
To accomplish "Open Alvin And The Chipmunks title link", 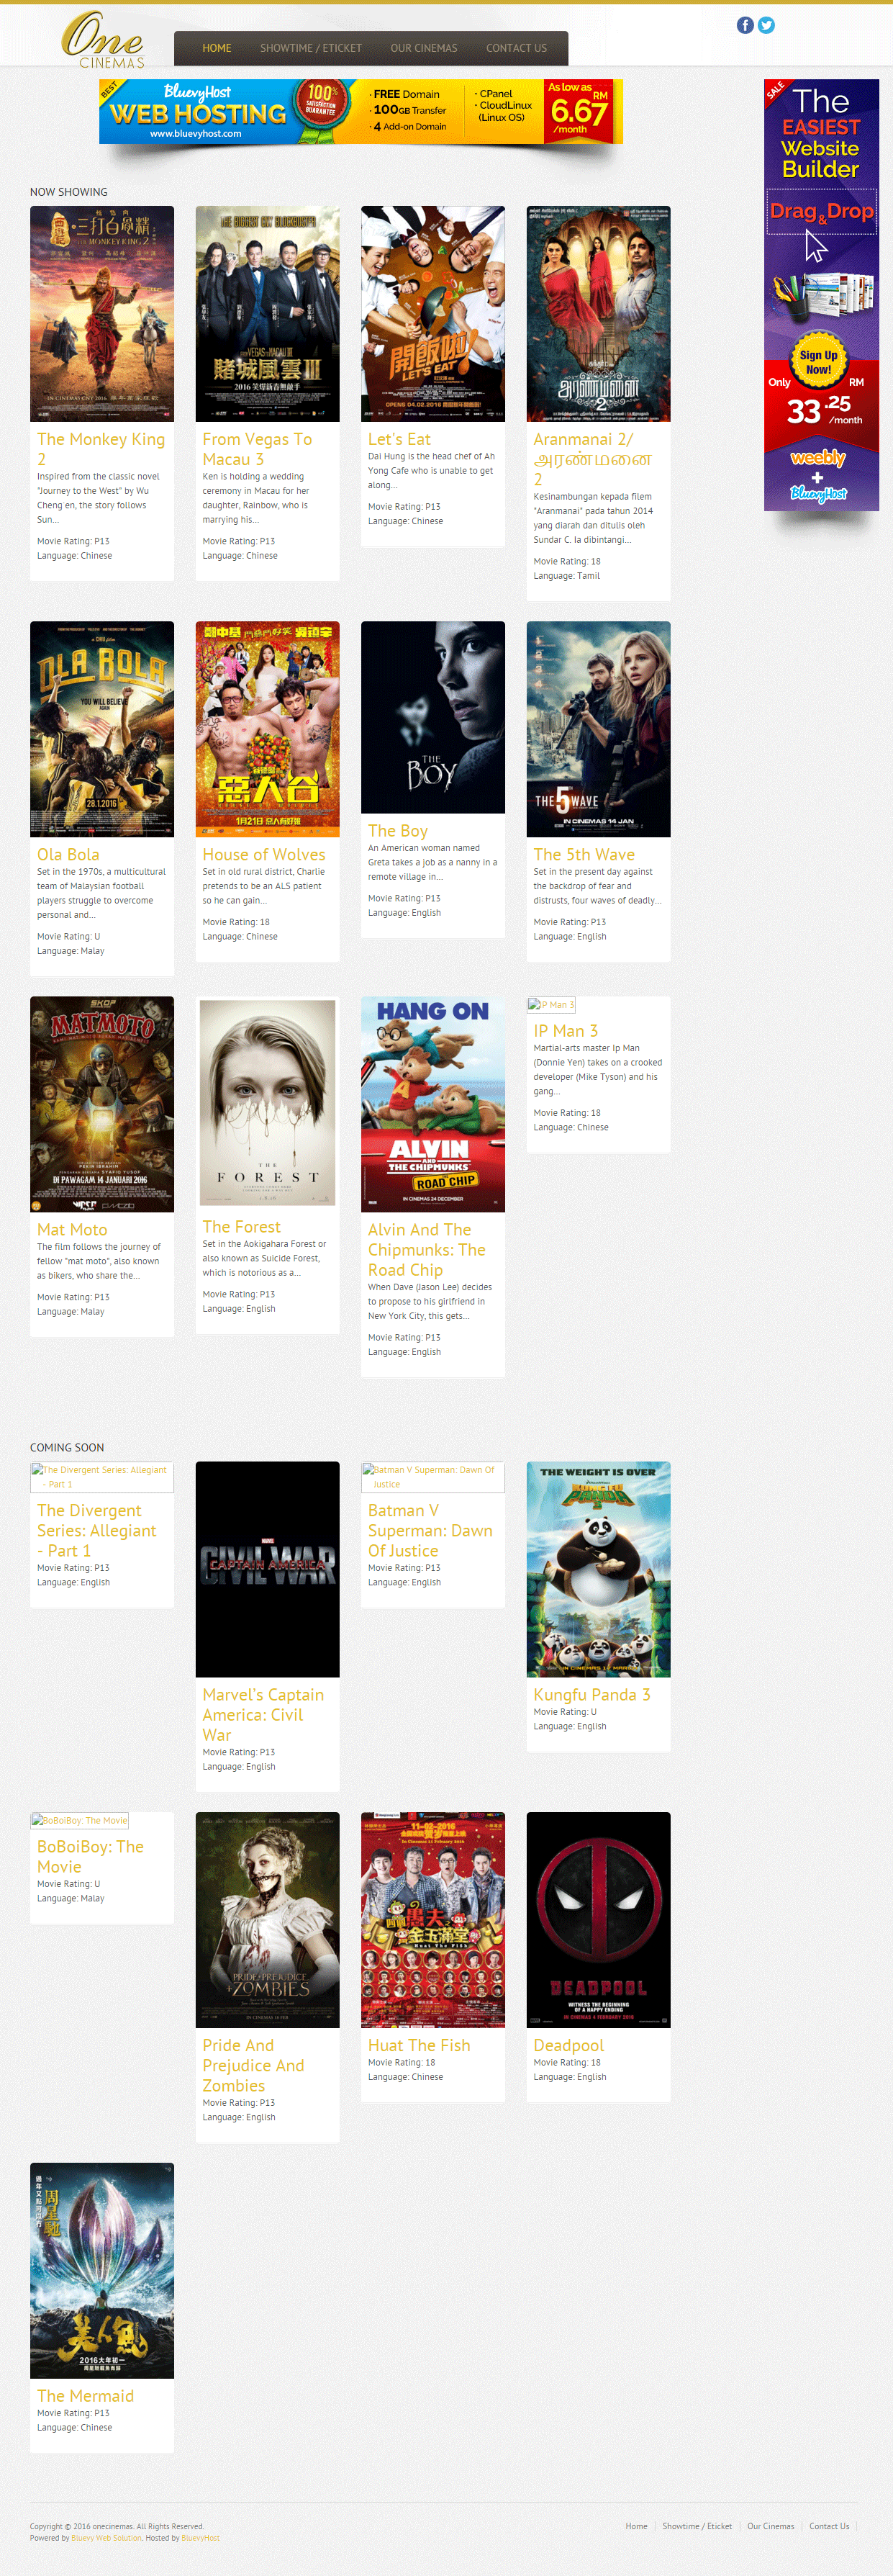I will 427,1249.
